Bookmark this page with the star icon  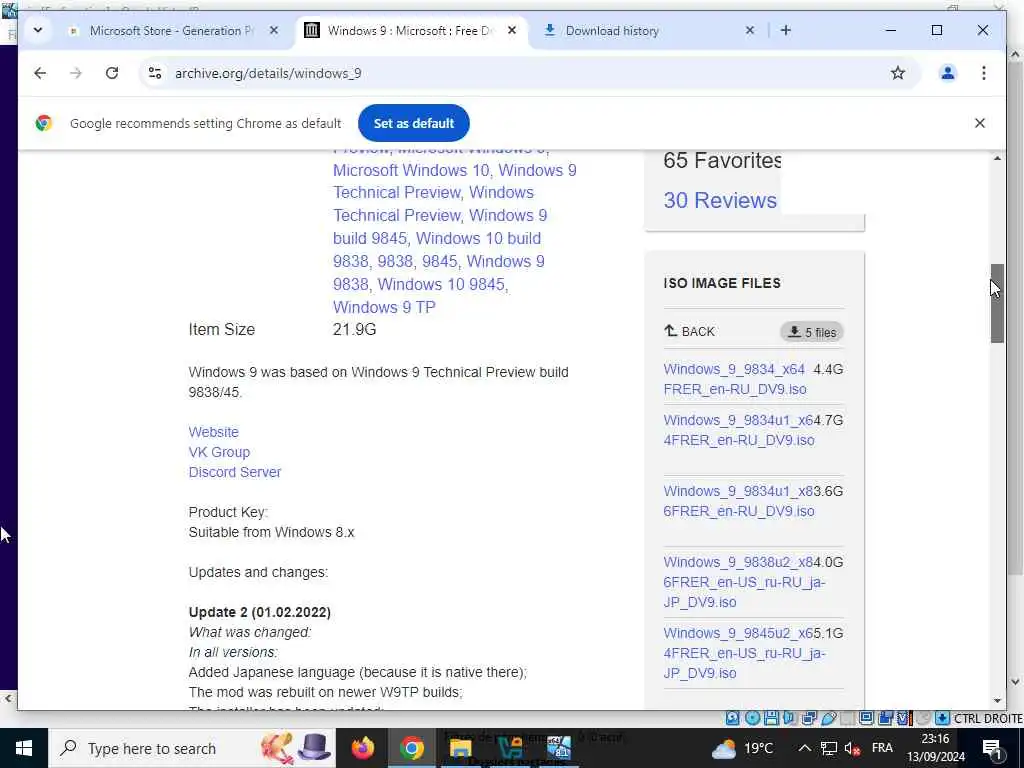[898, 73]
